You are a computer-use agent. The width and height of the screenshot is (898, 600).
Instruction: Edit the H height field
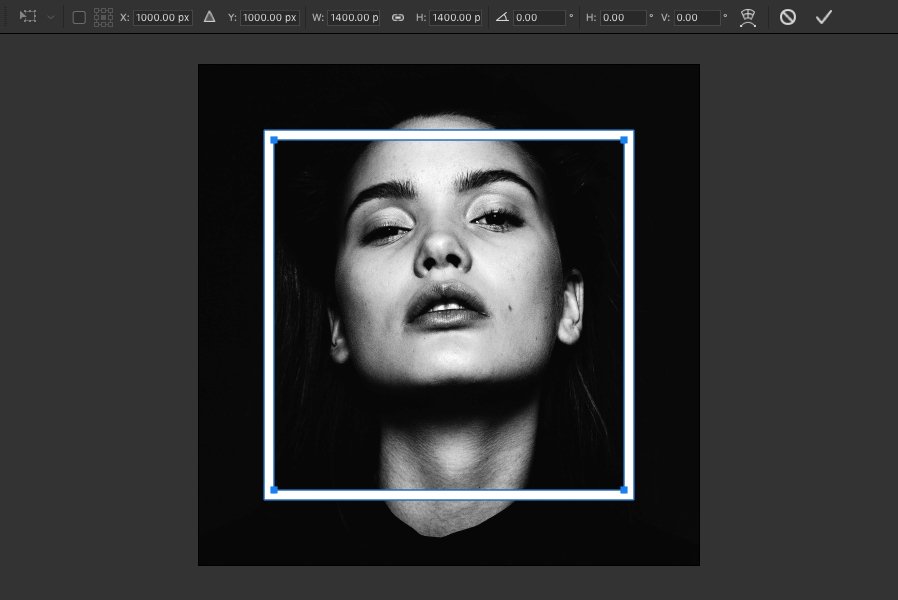pyautogui.click(x=456, y=18)
